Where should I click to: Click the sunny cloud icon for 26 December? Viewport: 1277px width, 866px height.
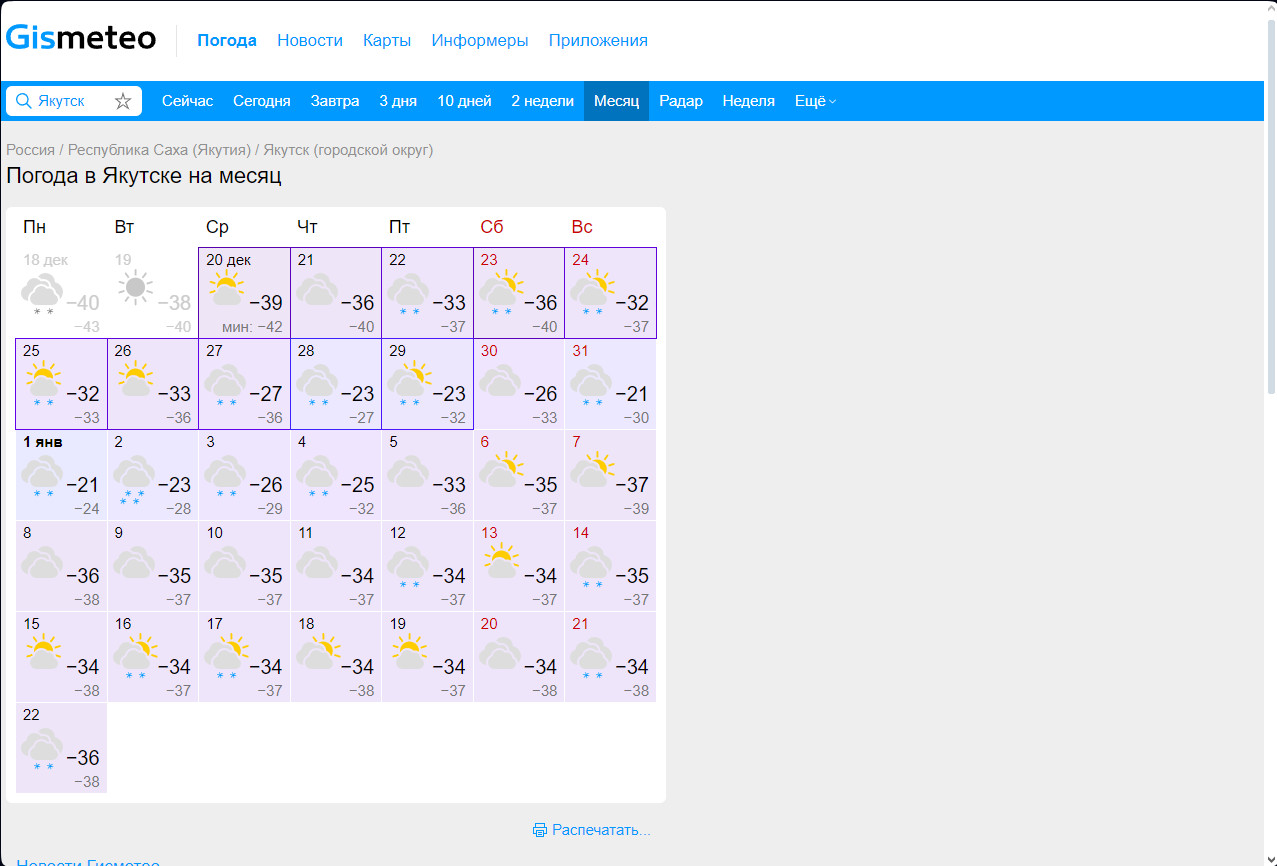point(135,379)
